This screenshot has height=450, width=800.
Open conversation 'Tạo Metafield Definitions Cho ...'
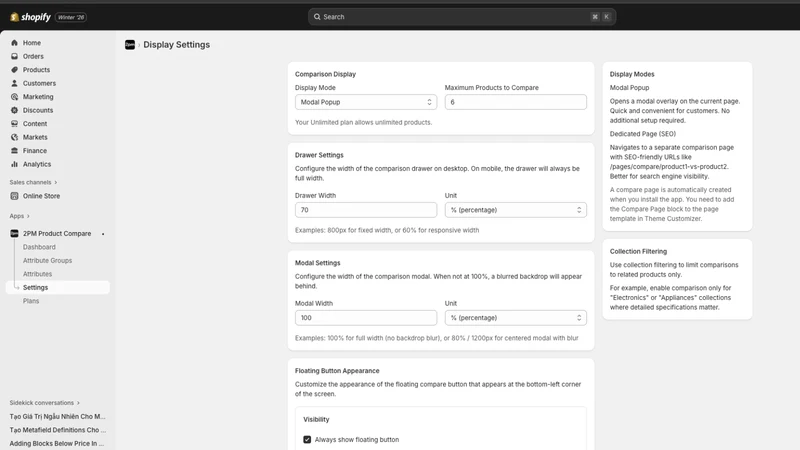coord(58,430)
